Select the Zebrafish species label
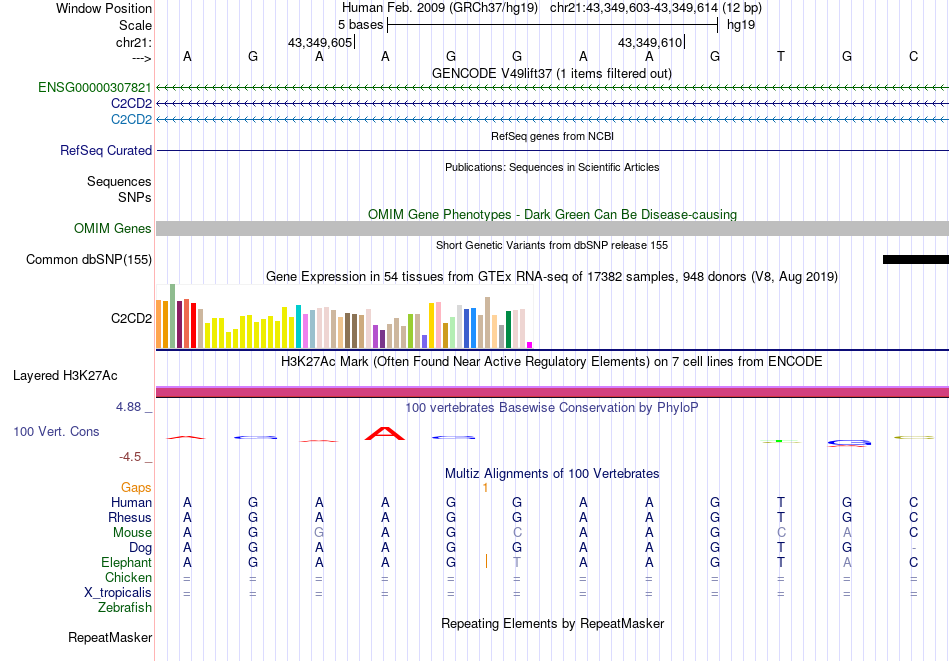This screenshot has width=950, height=661. [x=125, y=608]
